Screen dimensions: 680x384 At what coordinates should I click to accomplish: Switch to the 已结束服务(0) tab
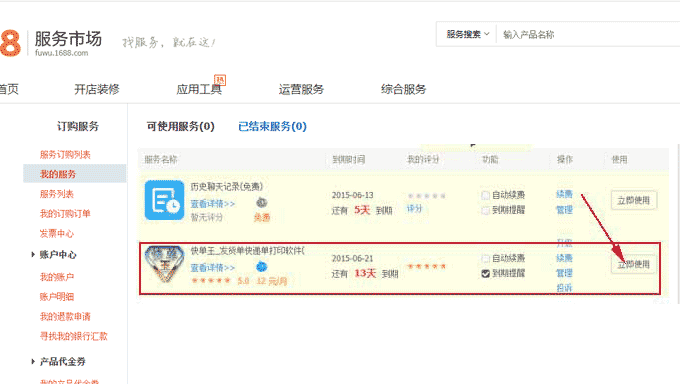[x=272, y=126]
